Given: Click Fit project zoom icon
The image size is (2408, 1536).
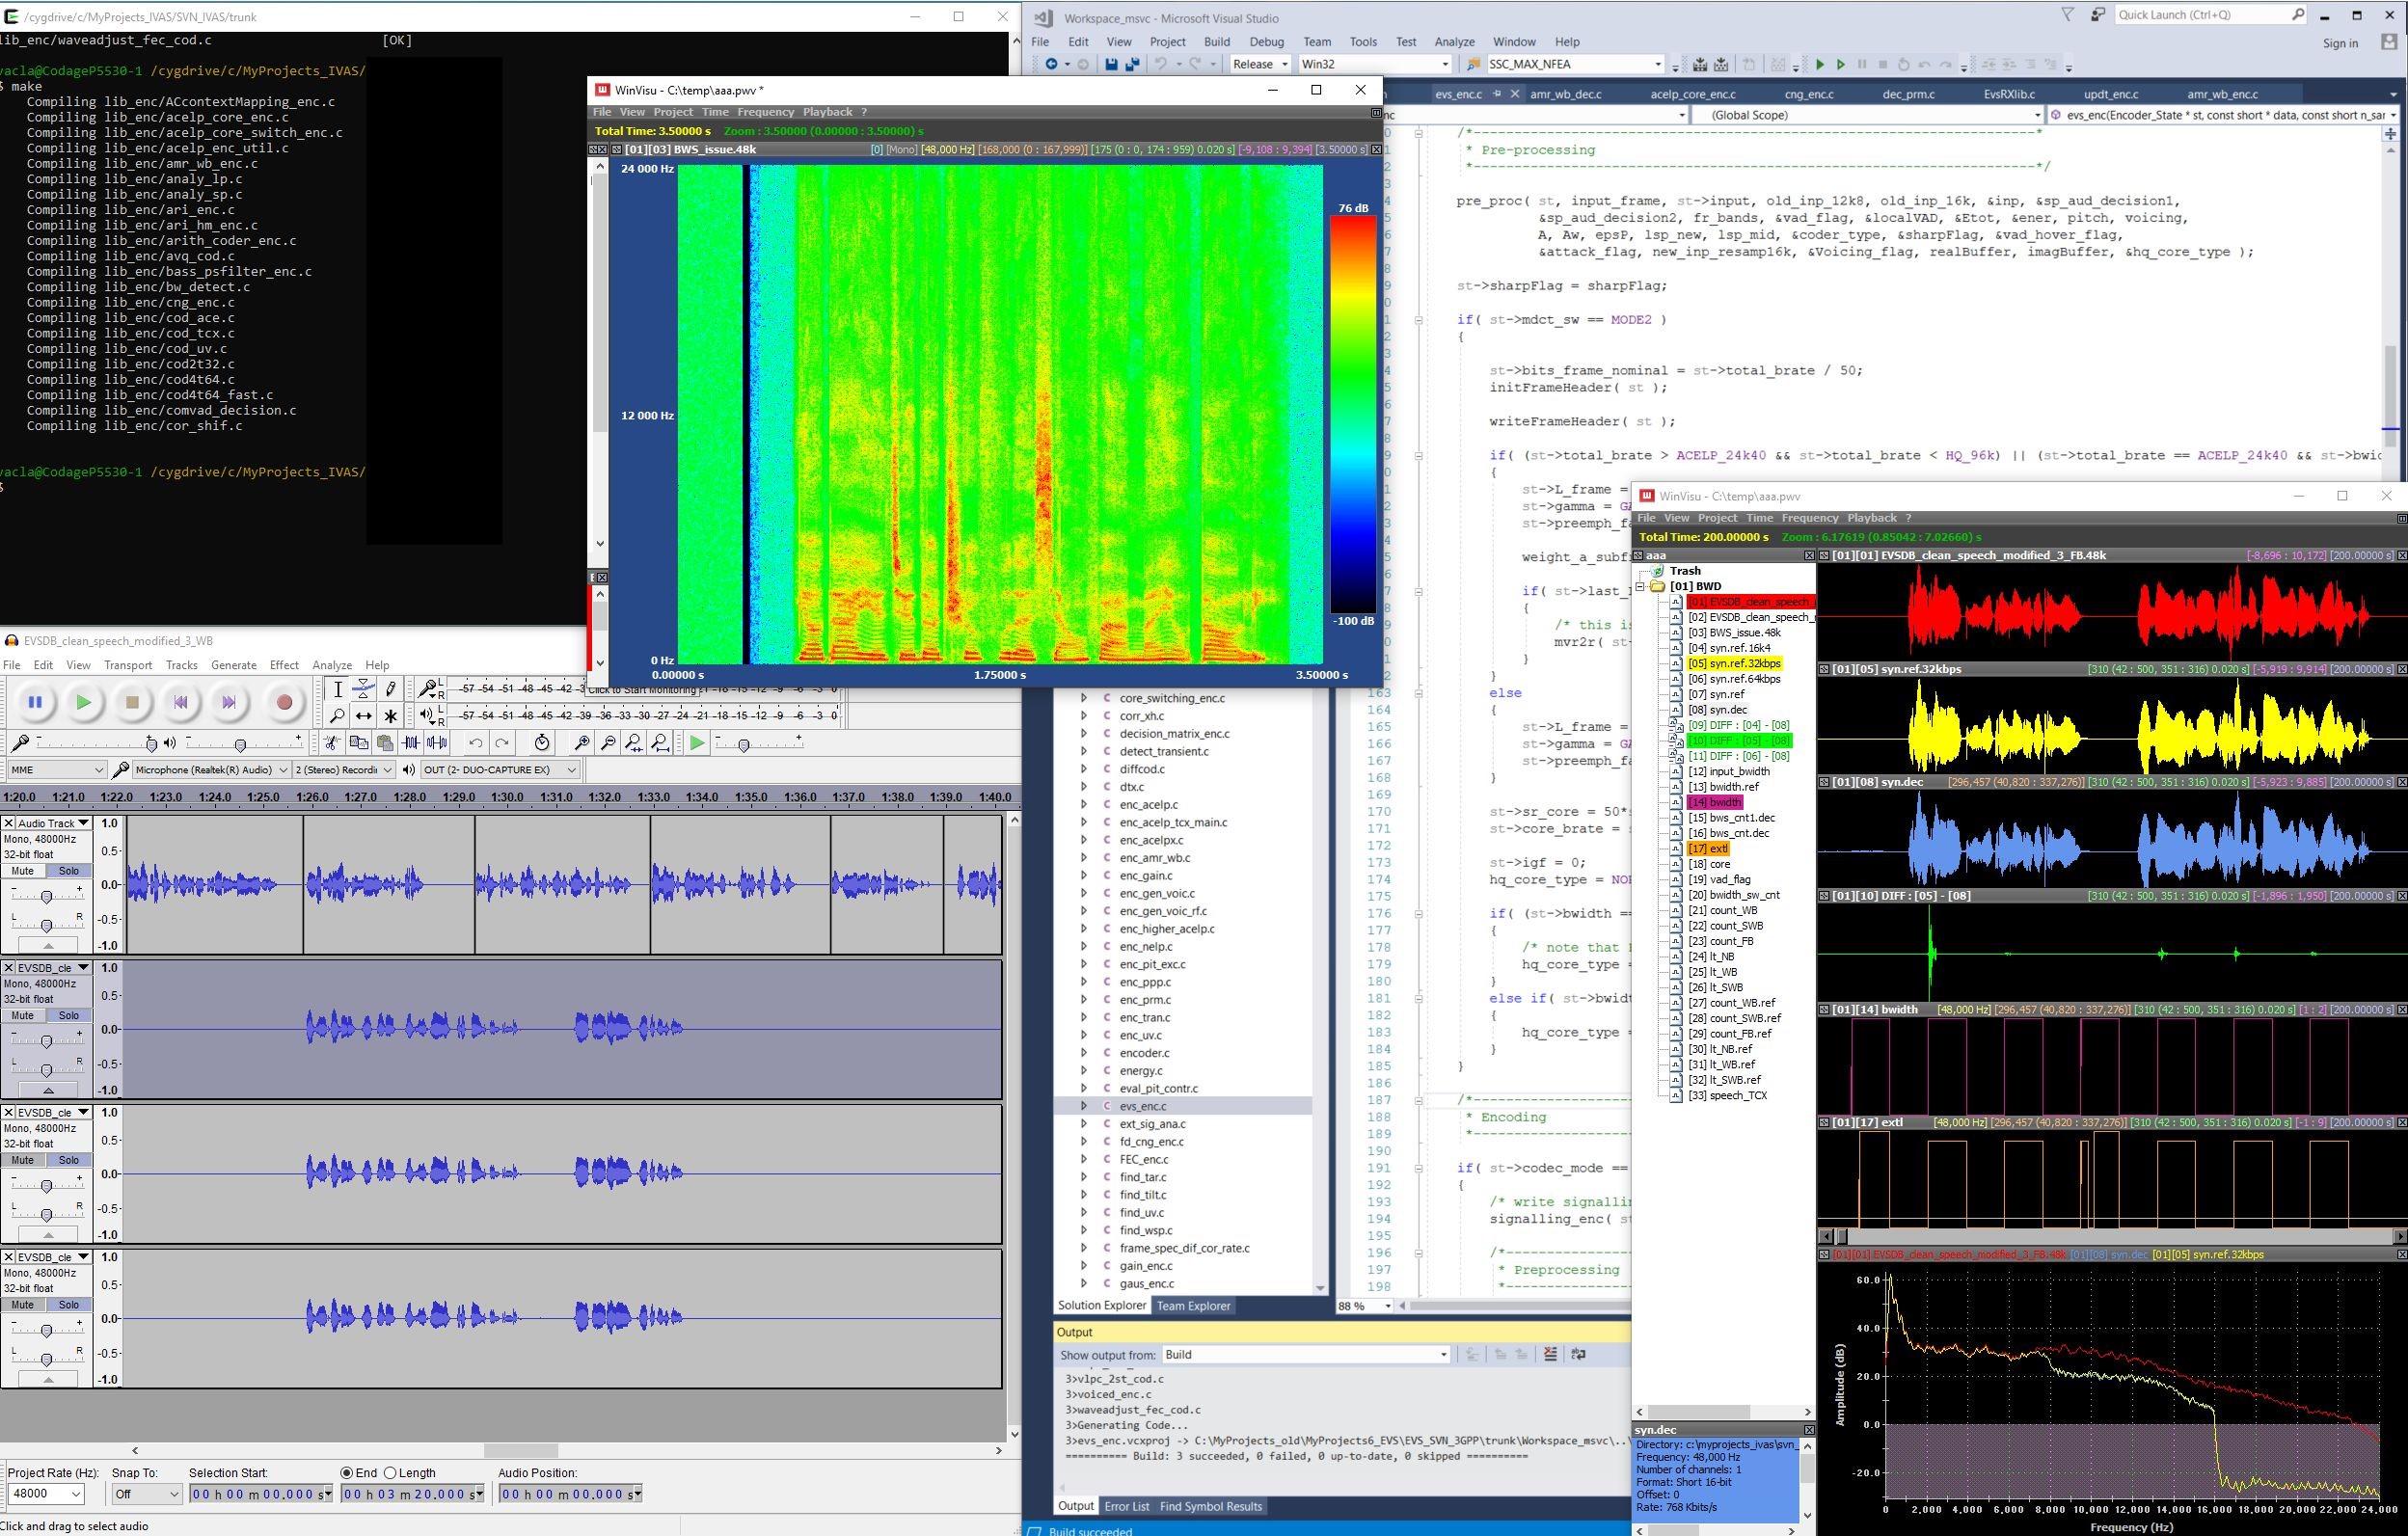Looking at the screenshot, I should (660, 743).
